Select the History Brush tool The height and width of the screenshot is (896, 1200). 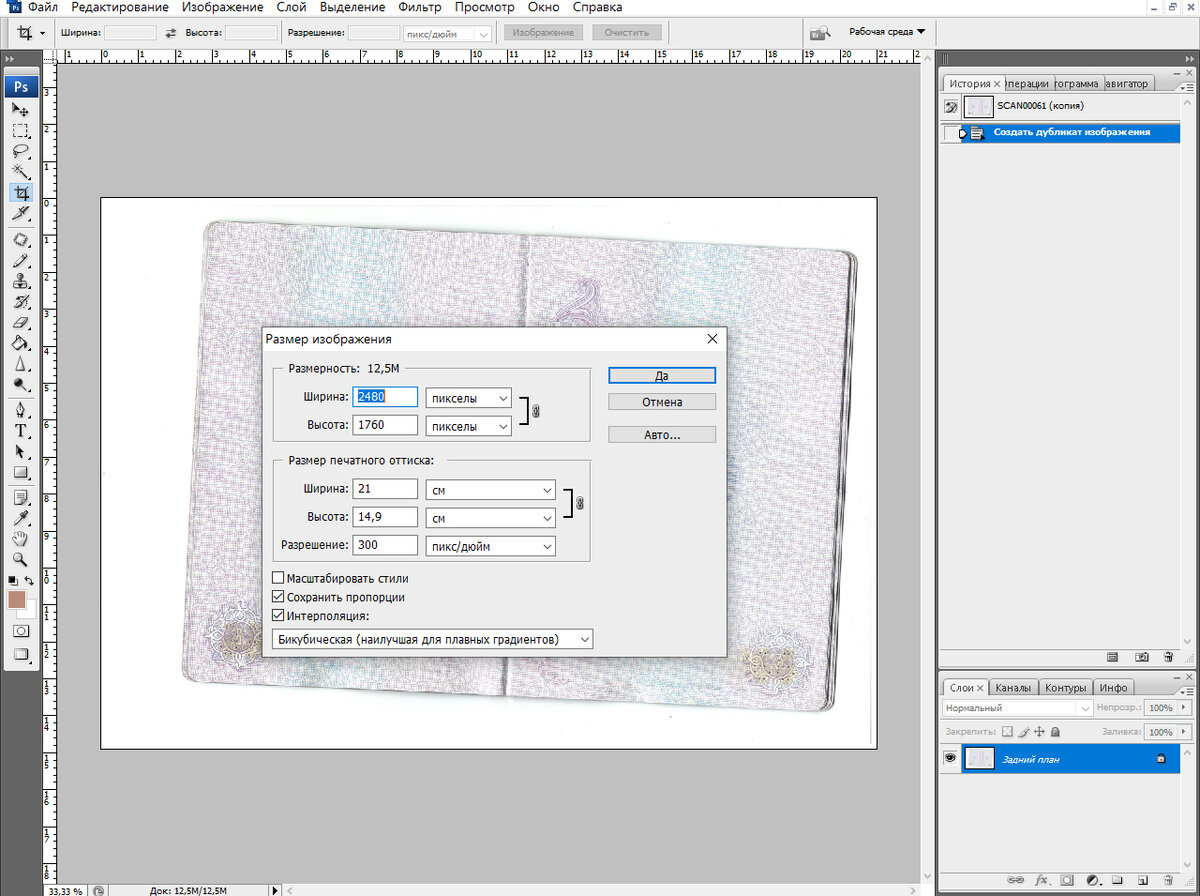(x=20, y=302)
